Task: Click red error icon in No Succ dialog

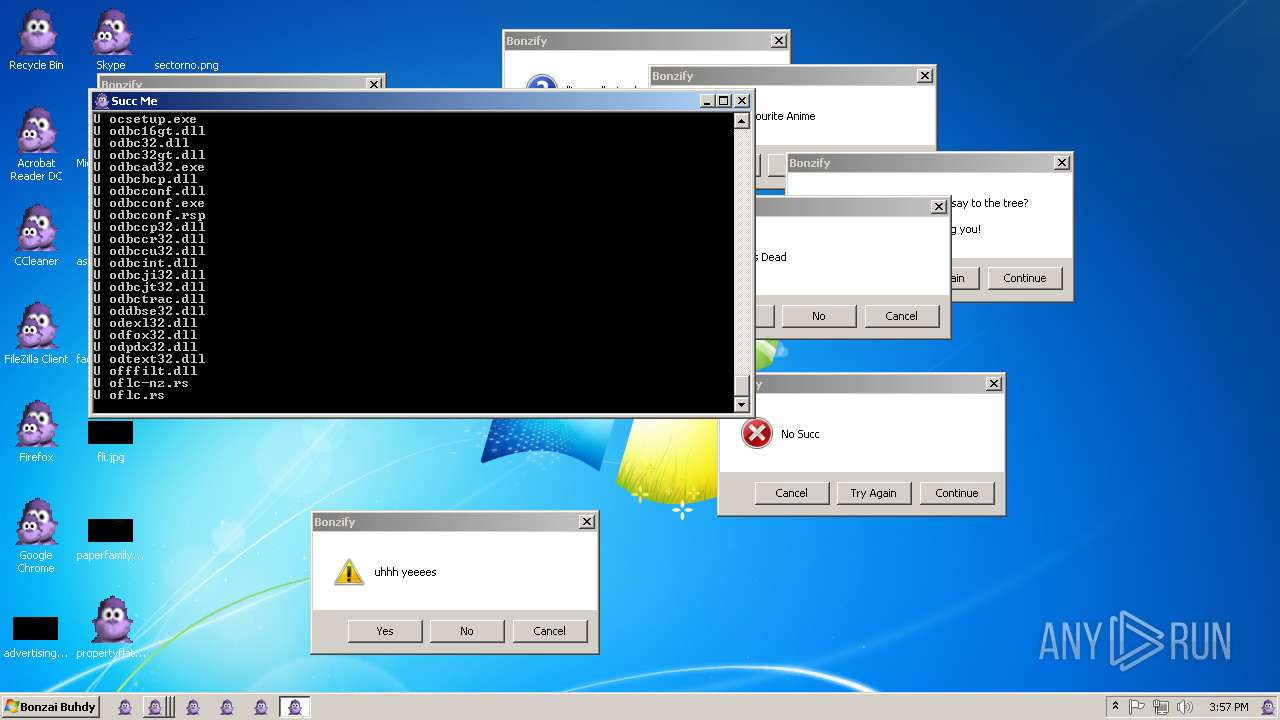Action: click(756, 433)
